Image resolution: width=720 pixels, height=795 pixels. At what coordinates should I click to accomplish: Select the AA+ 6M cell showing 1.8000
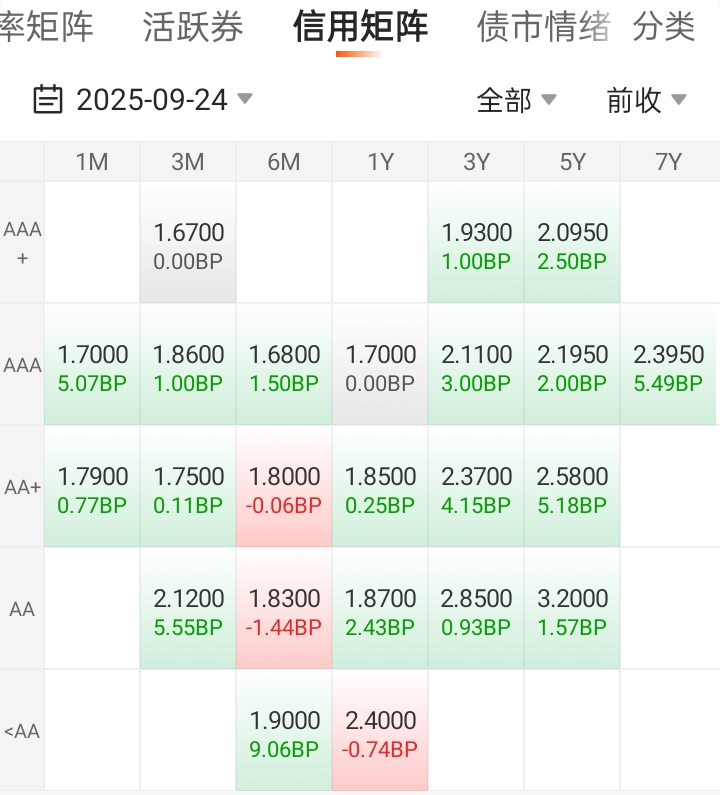click(284, 489)
